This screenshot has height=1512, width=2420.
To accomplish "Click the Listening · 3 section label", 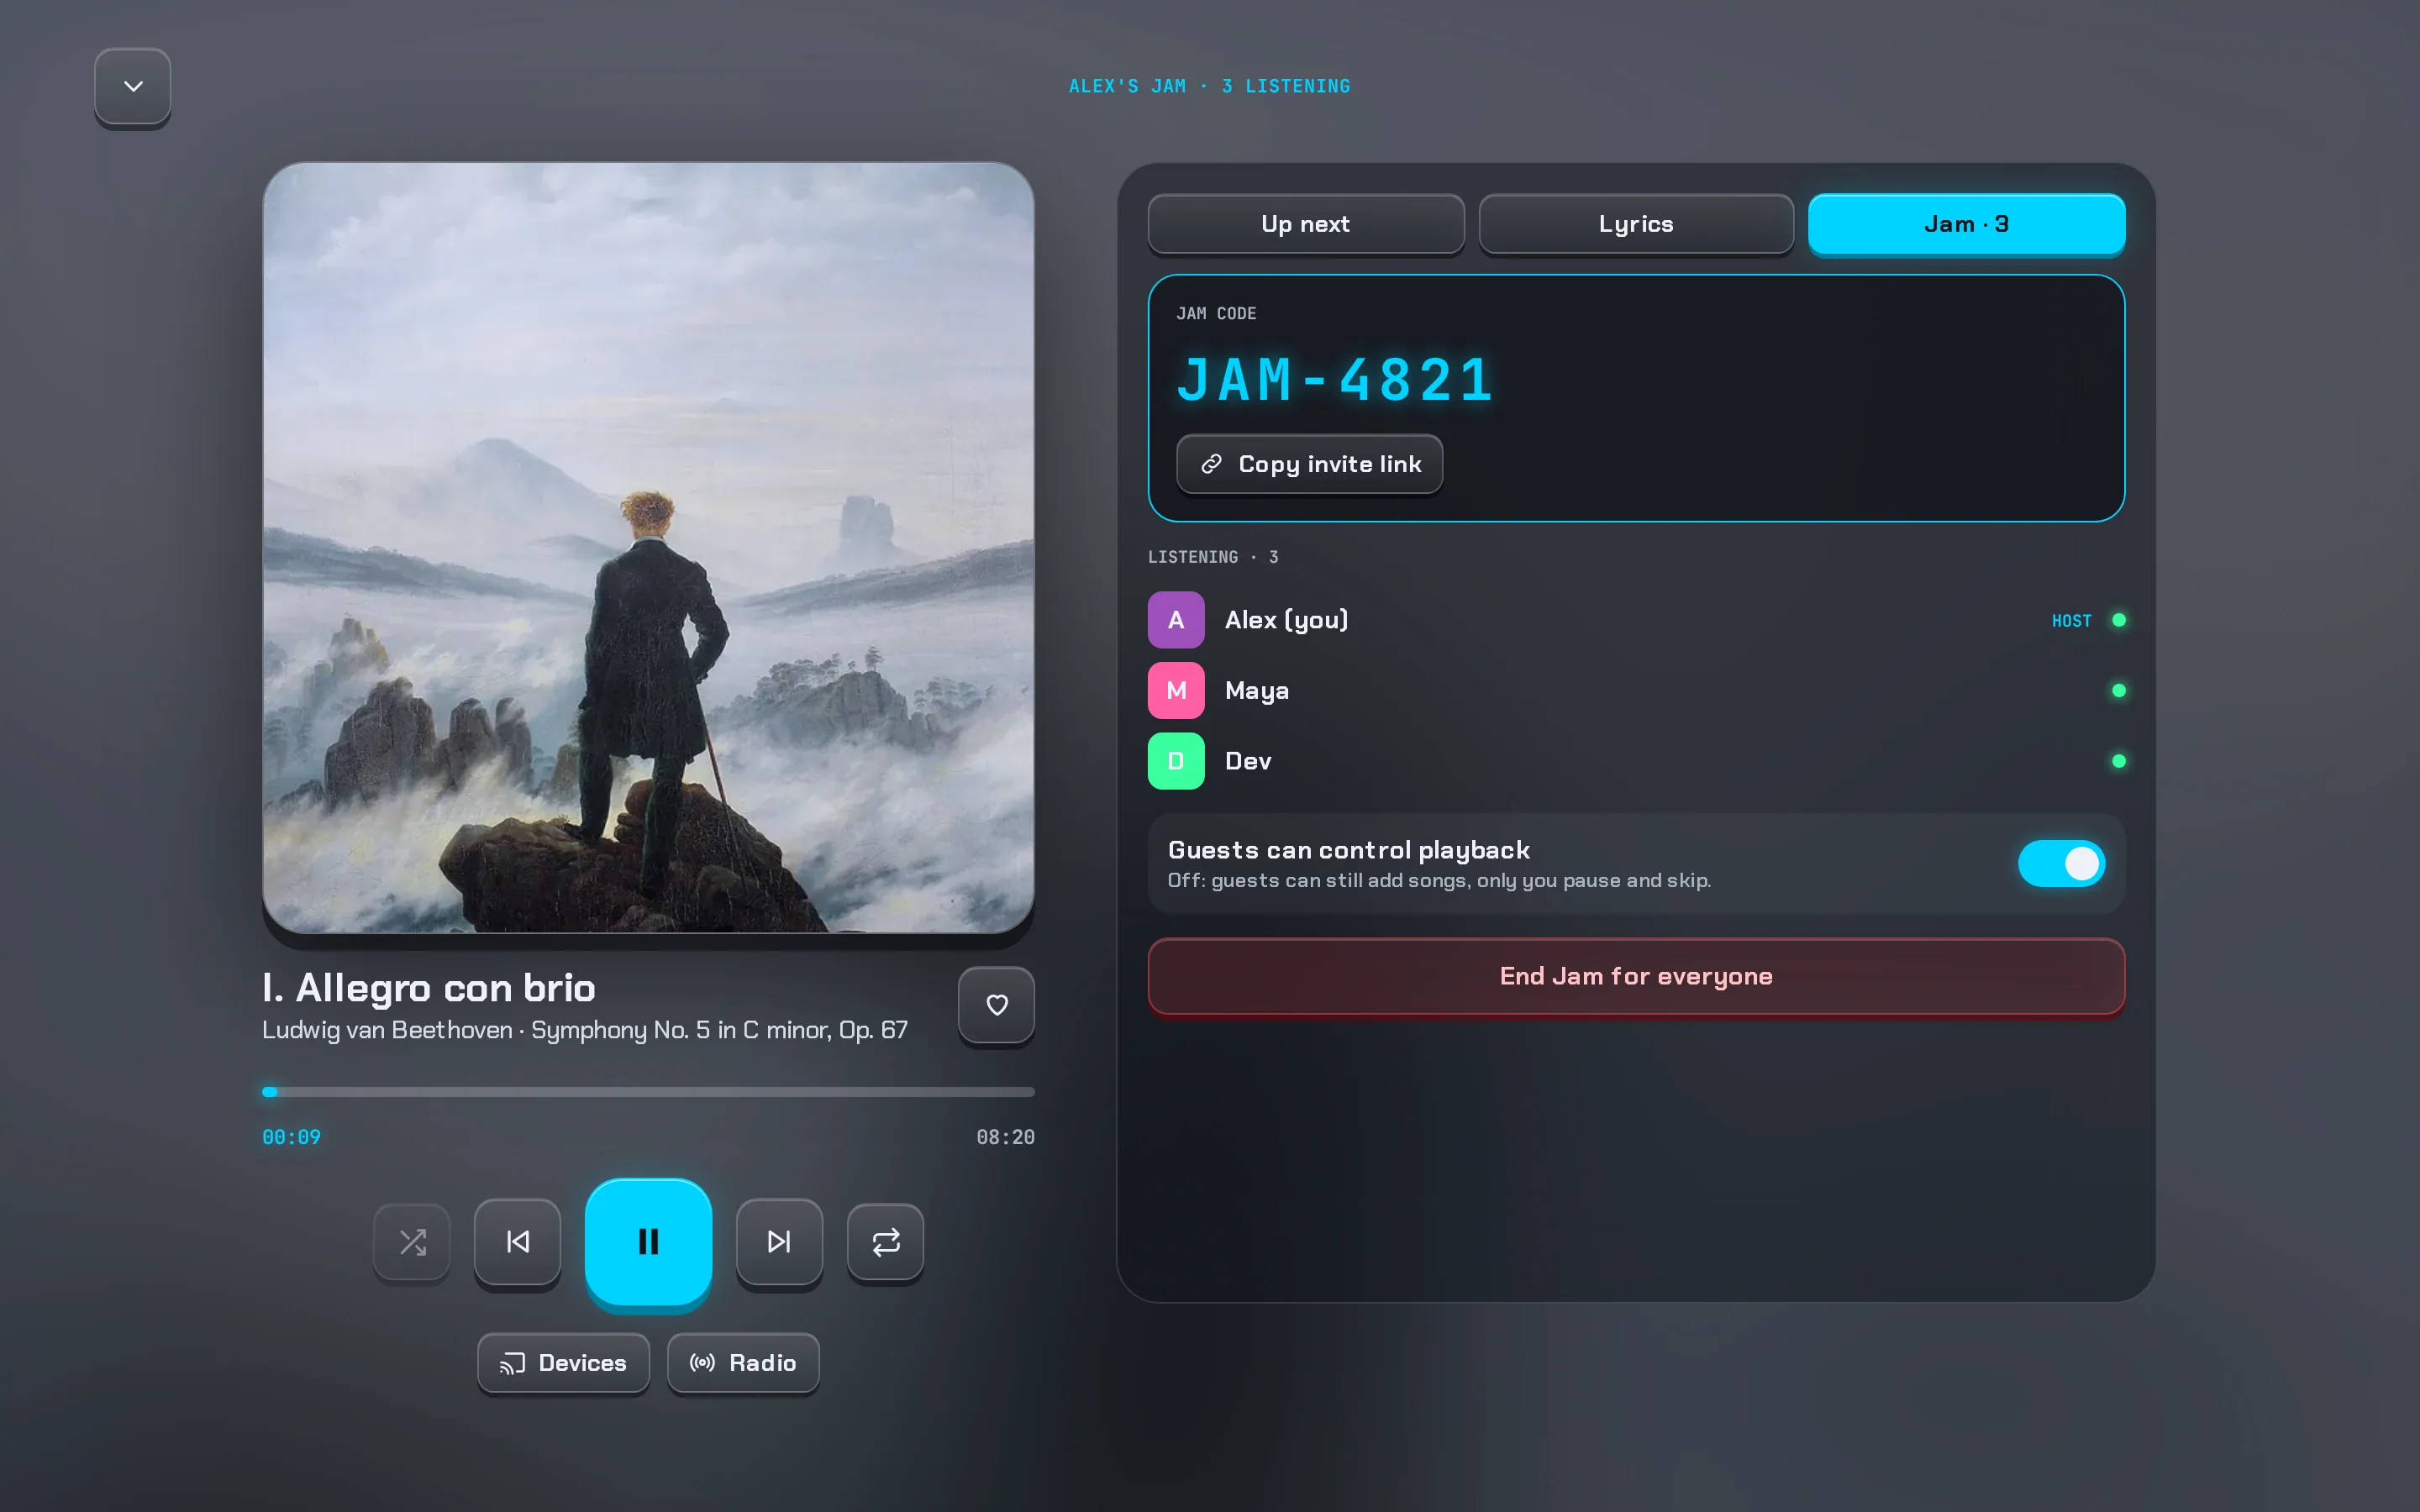I will (x=1213, y=557).
